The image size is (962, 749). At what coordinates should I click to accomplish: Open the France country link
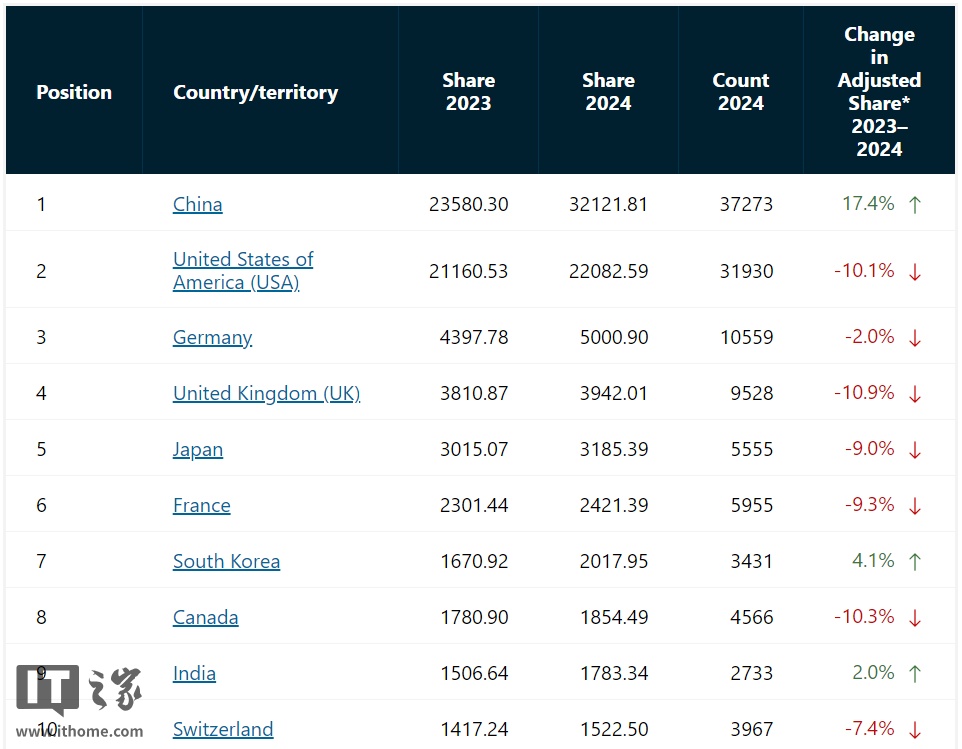pyautogui.click(x=201, y=505)
